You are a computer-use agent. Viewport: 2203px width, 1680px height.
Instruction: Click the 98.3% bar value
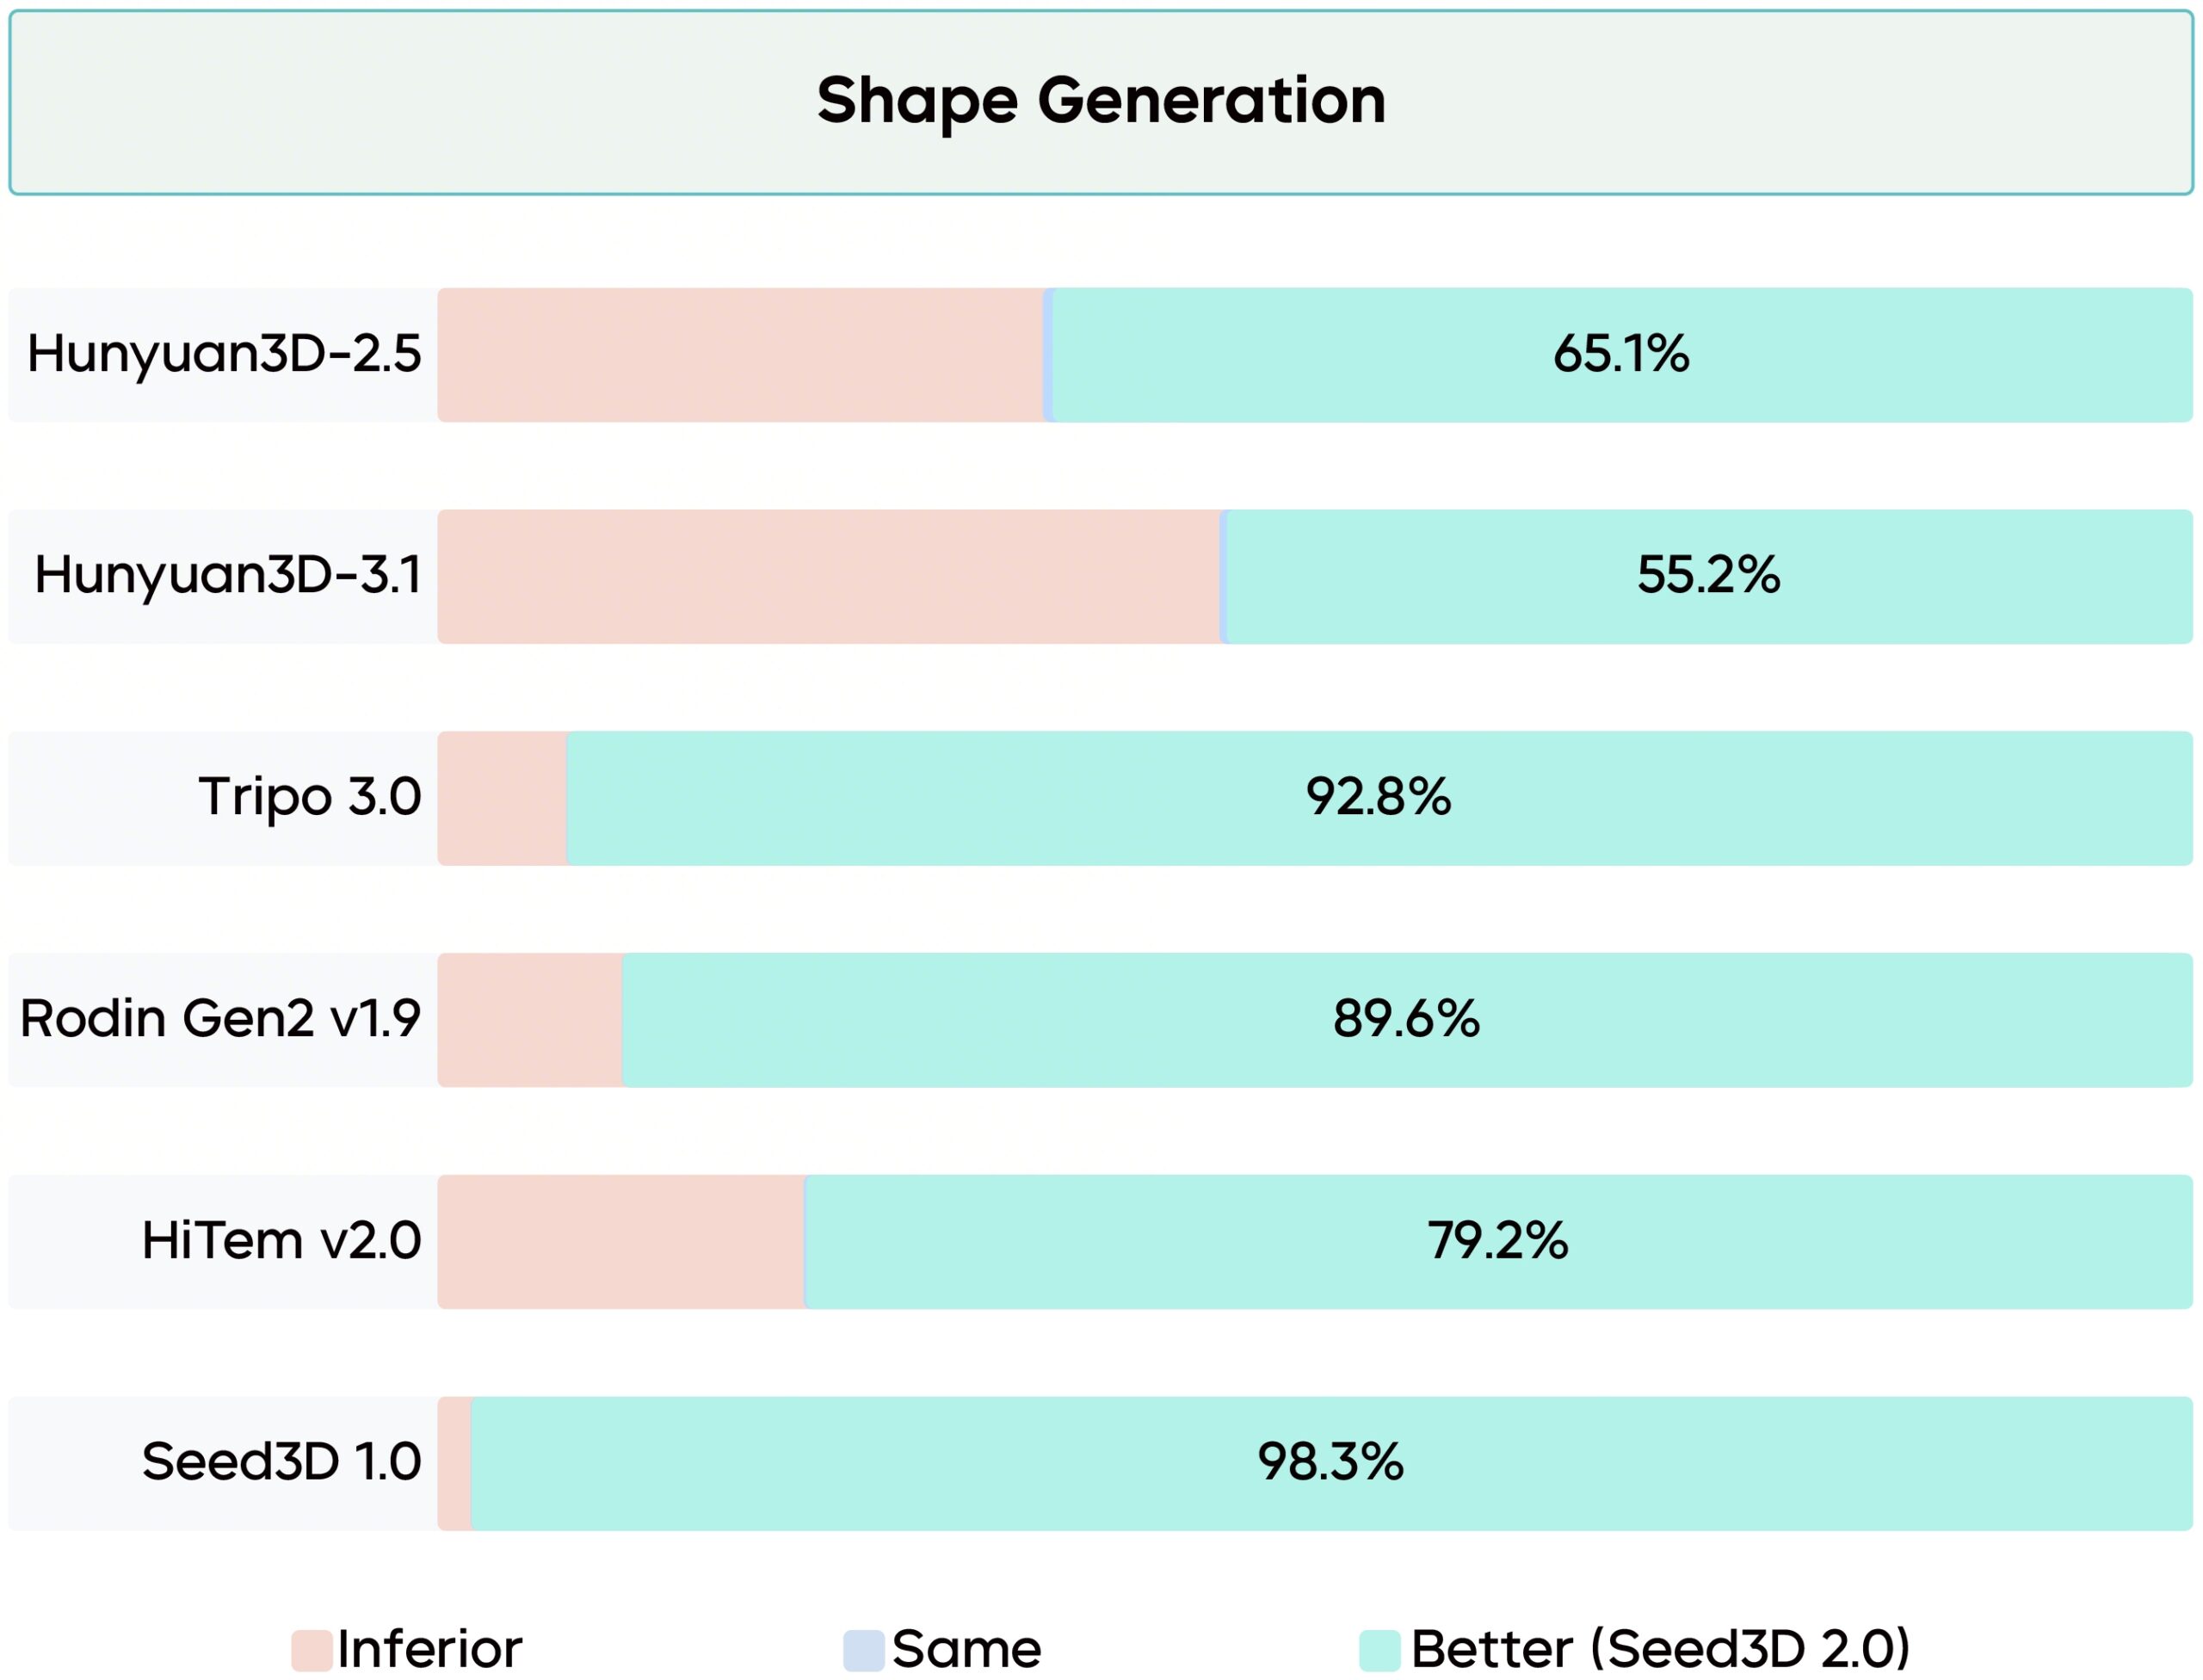point(1330,1462)
